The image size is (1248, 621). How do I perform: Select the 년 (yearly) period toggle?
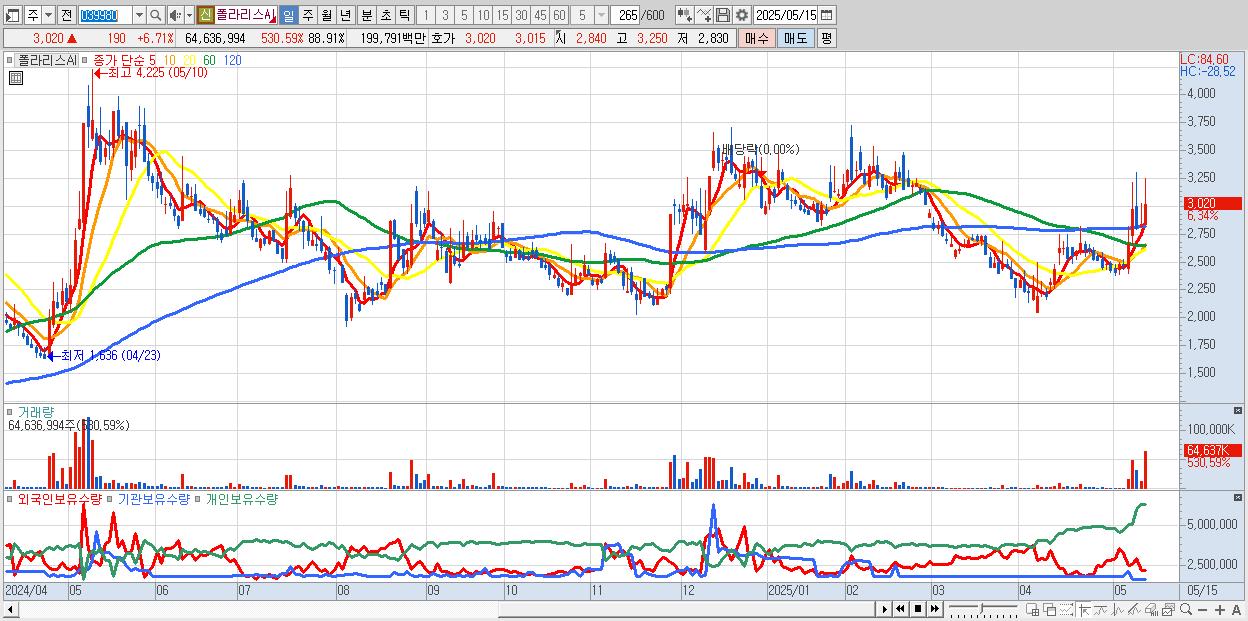[345, 15]
